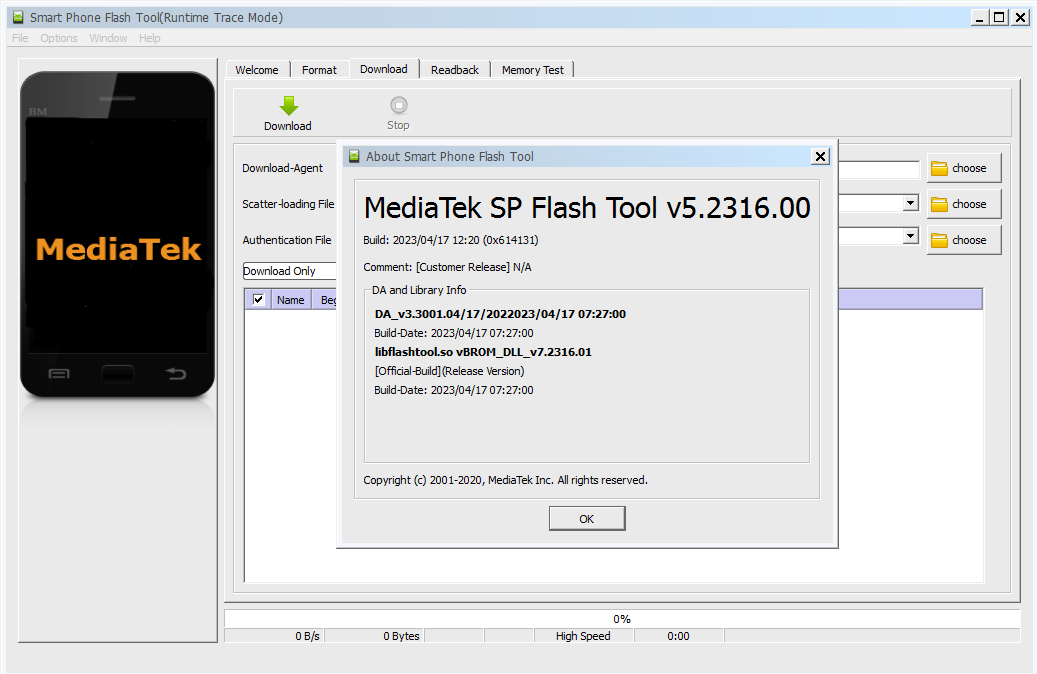Click the 0 Bytes status entry
The height and width of the screenshot is (674, 1037).
pos(374,636)
